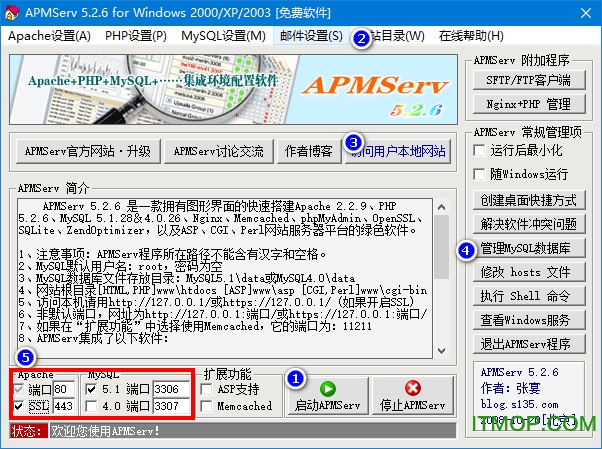Image resolution: width=602 pixels, height=449 pixels.
Task: Click APMServ讨论交流 button
Action: (218, 151)
